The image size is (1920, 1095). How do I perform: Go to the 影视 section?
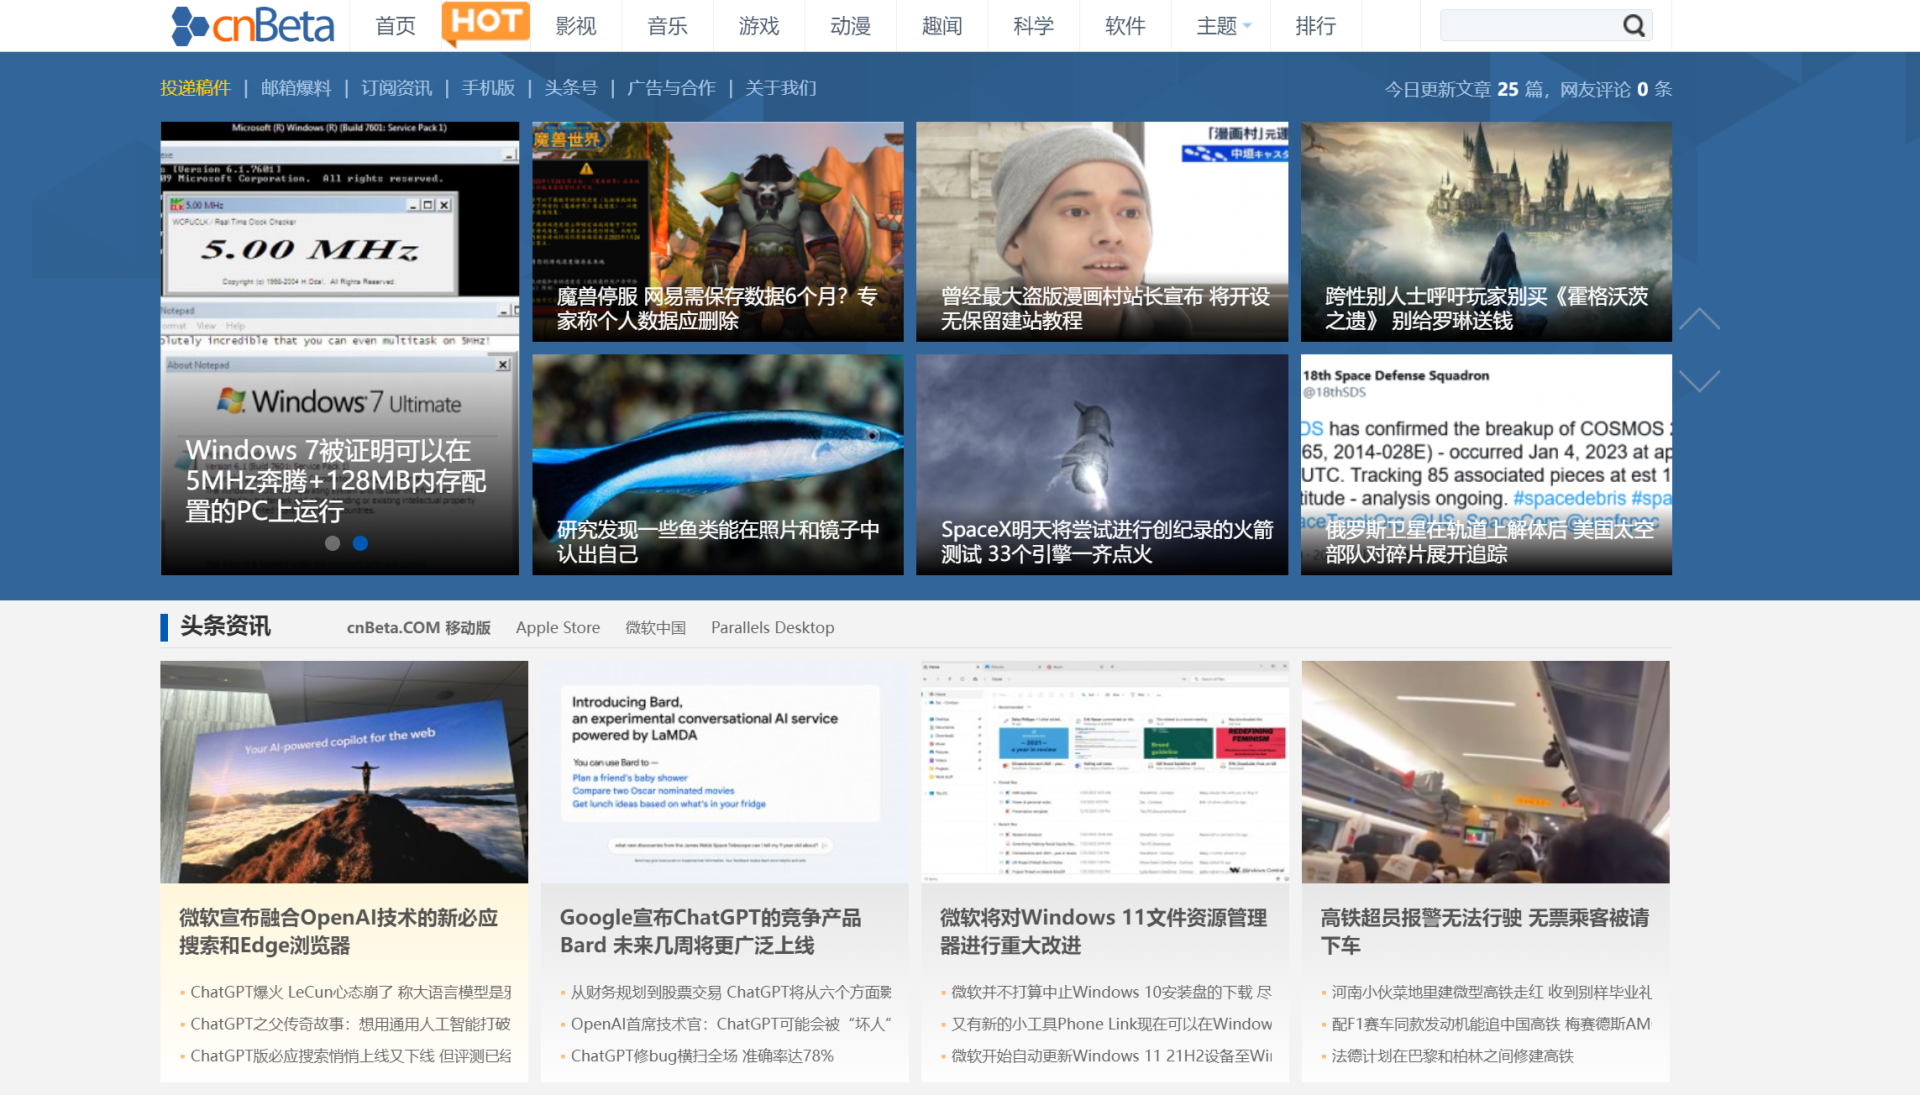point(576,26)
